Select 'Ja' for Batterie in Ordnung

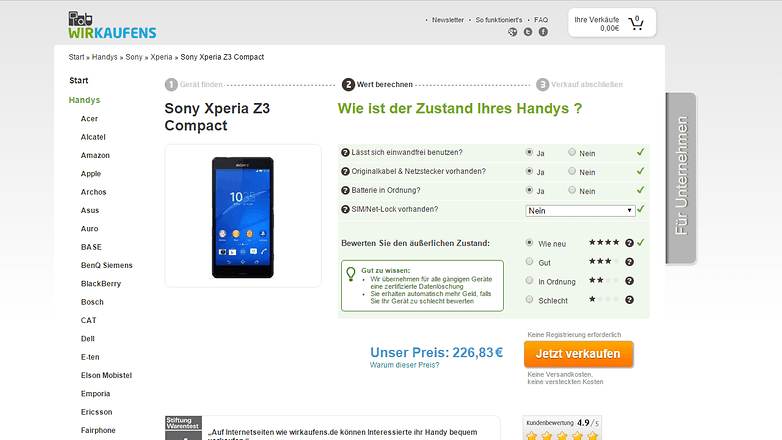pos(529,190)
